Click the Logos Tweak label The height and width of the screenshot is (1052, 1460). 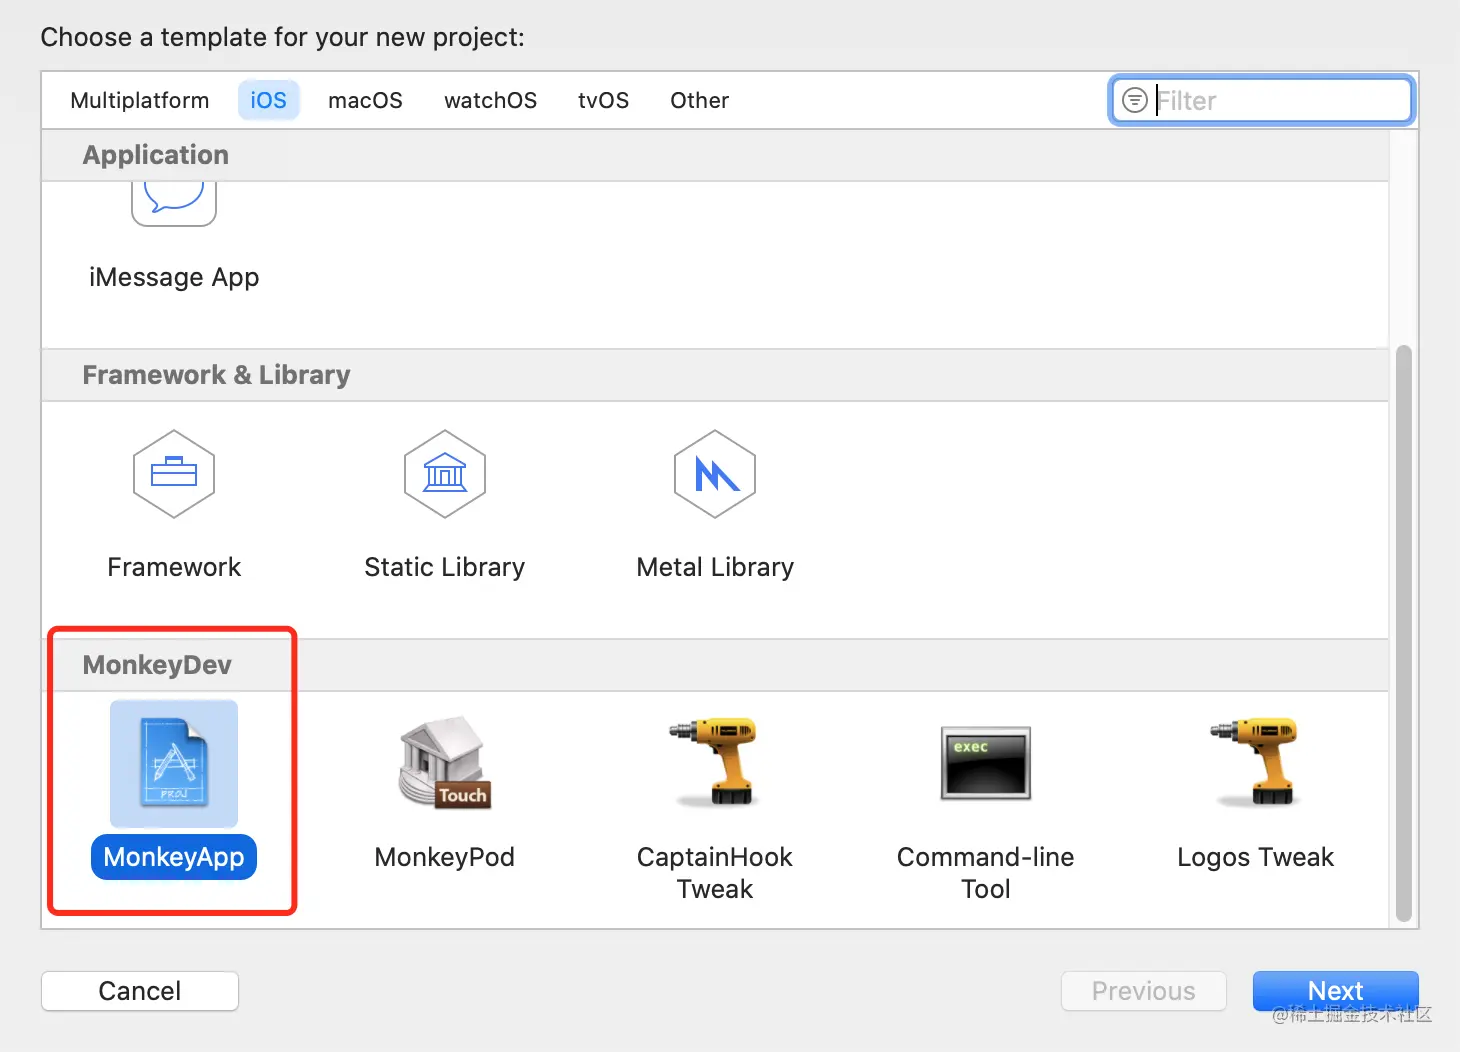pos(1256,857)
